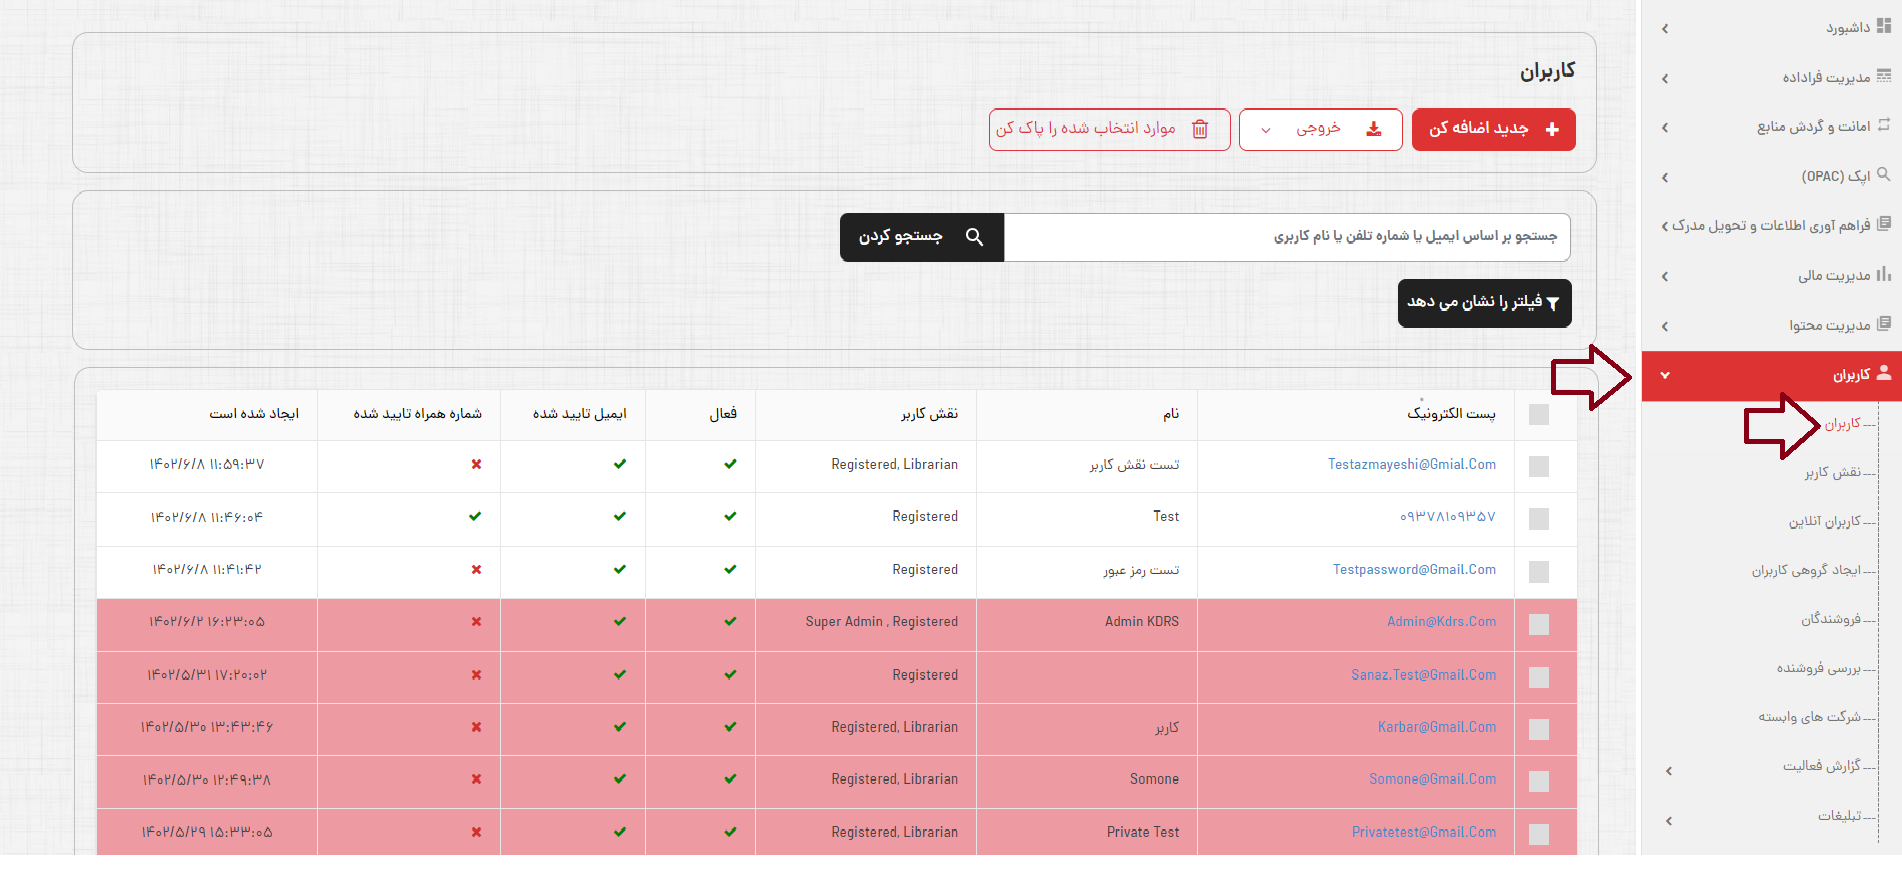
Task: Click the plus icon on the add new button
Action: (x=1552, y=129)
